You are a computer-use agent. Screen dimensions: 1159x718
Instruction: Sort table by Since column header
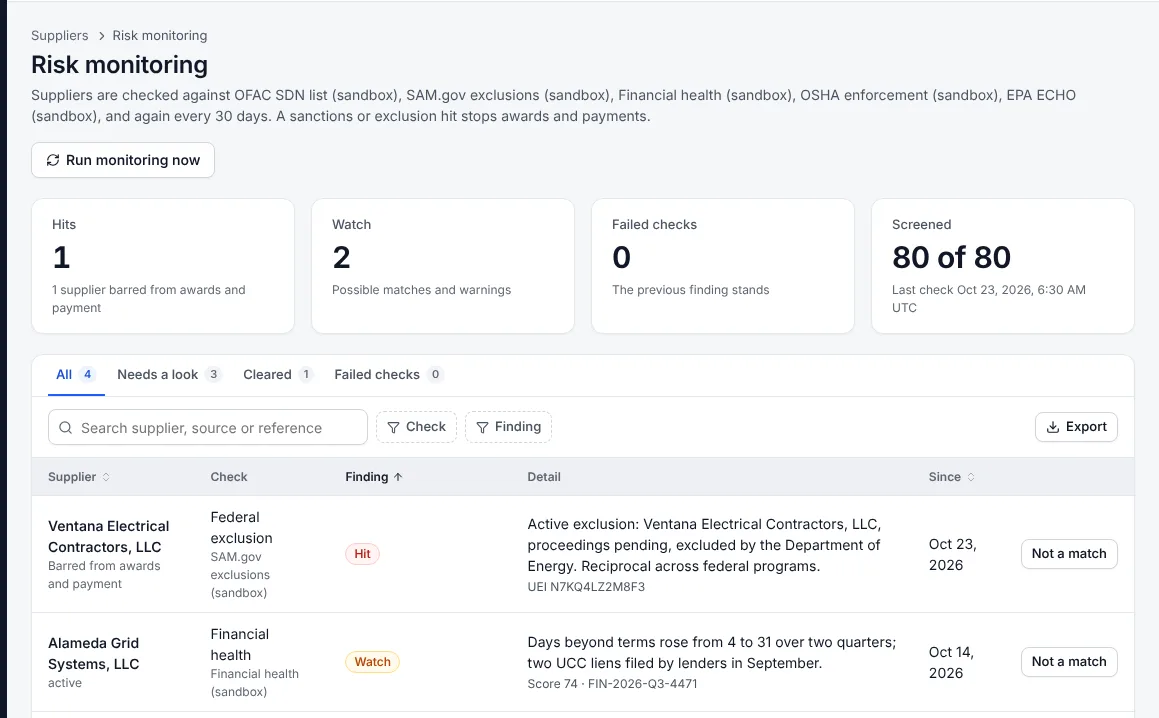tap(951, 477)
